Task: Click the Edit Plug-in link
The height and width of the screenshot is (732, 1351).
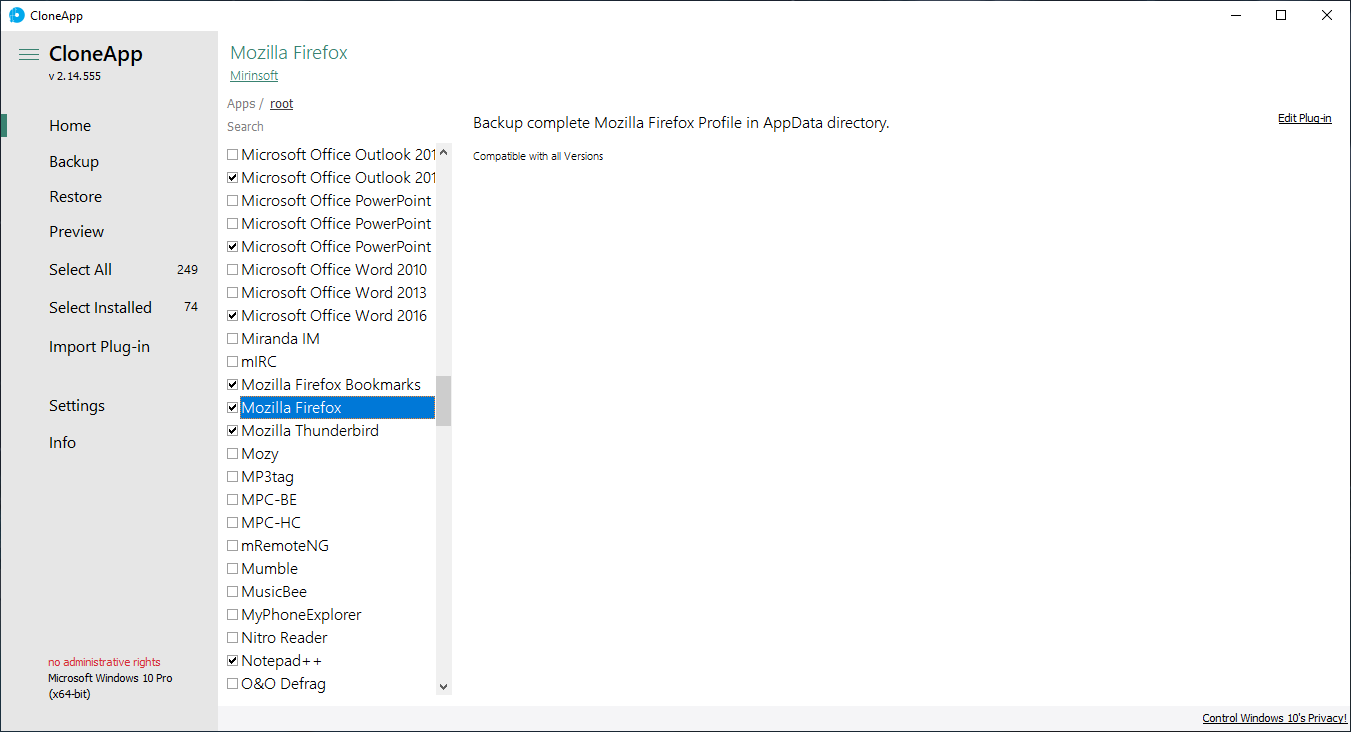Action: [x=1305, y=118]
